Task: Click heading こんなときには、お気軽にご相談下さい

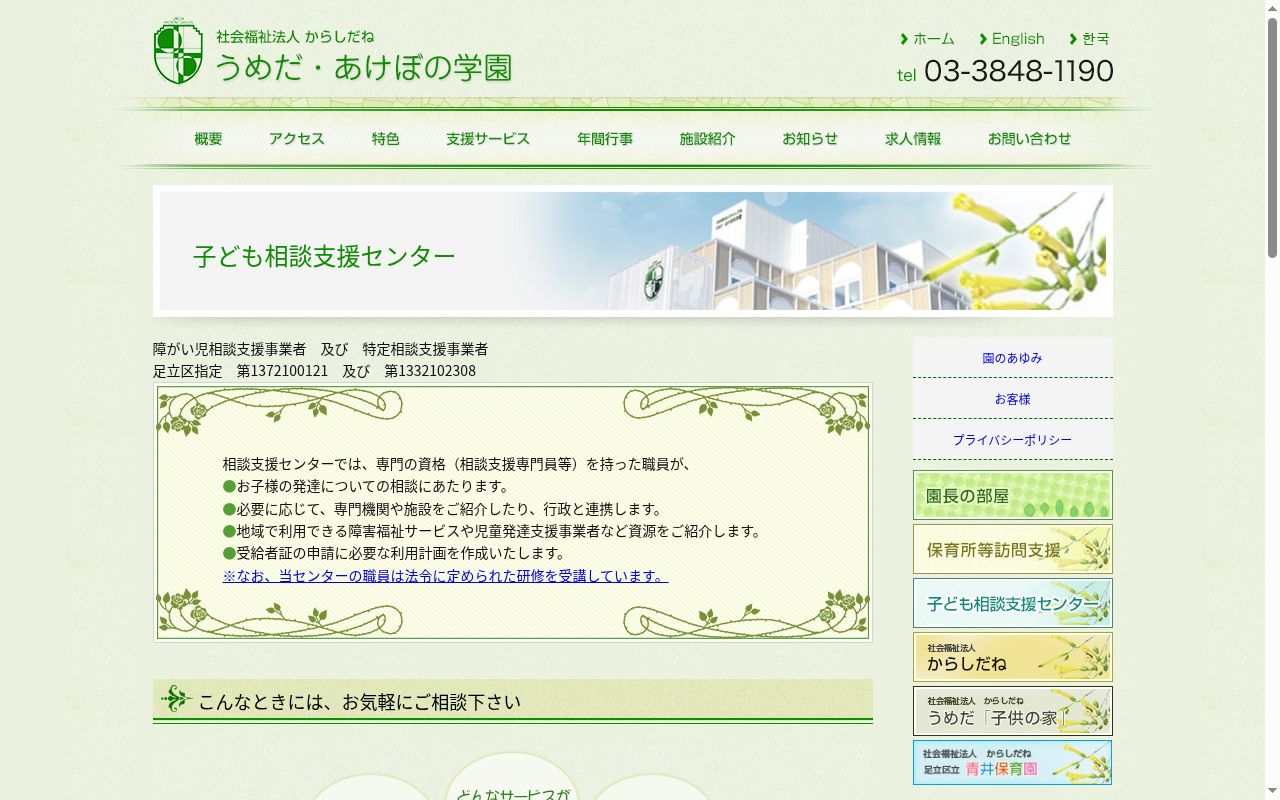Action: [x=359, y=702]
